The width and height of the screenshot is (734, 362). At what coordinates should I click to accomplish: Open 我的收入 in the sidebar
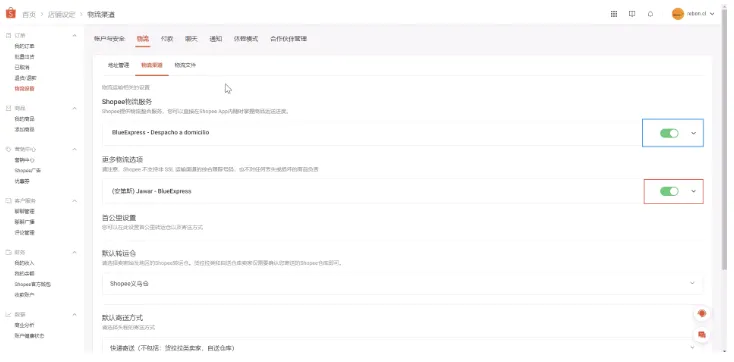point(24,263)
